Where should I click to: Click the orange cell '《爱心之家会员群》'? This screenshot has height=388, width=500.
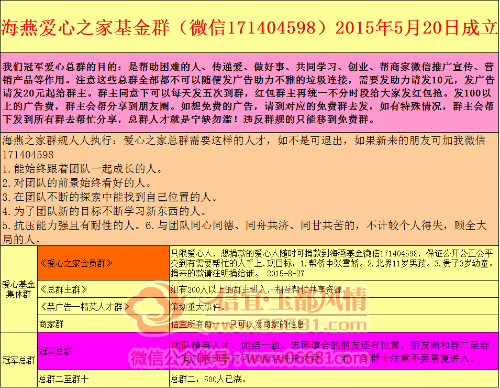pyautogui.click(x=104, y=263)
